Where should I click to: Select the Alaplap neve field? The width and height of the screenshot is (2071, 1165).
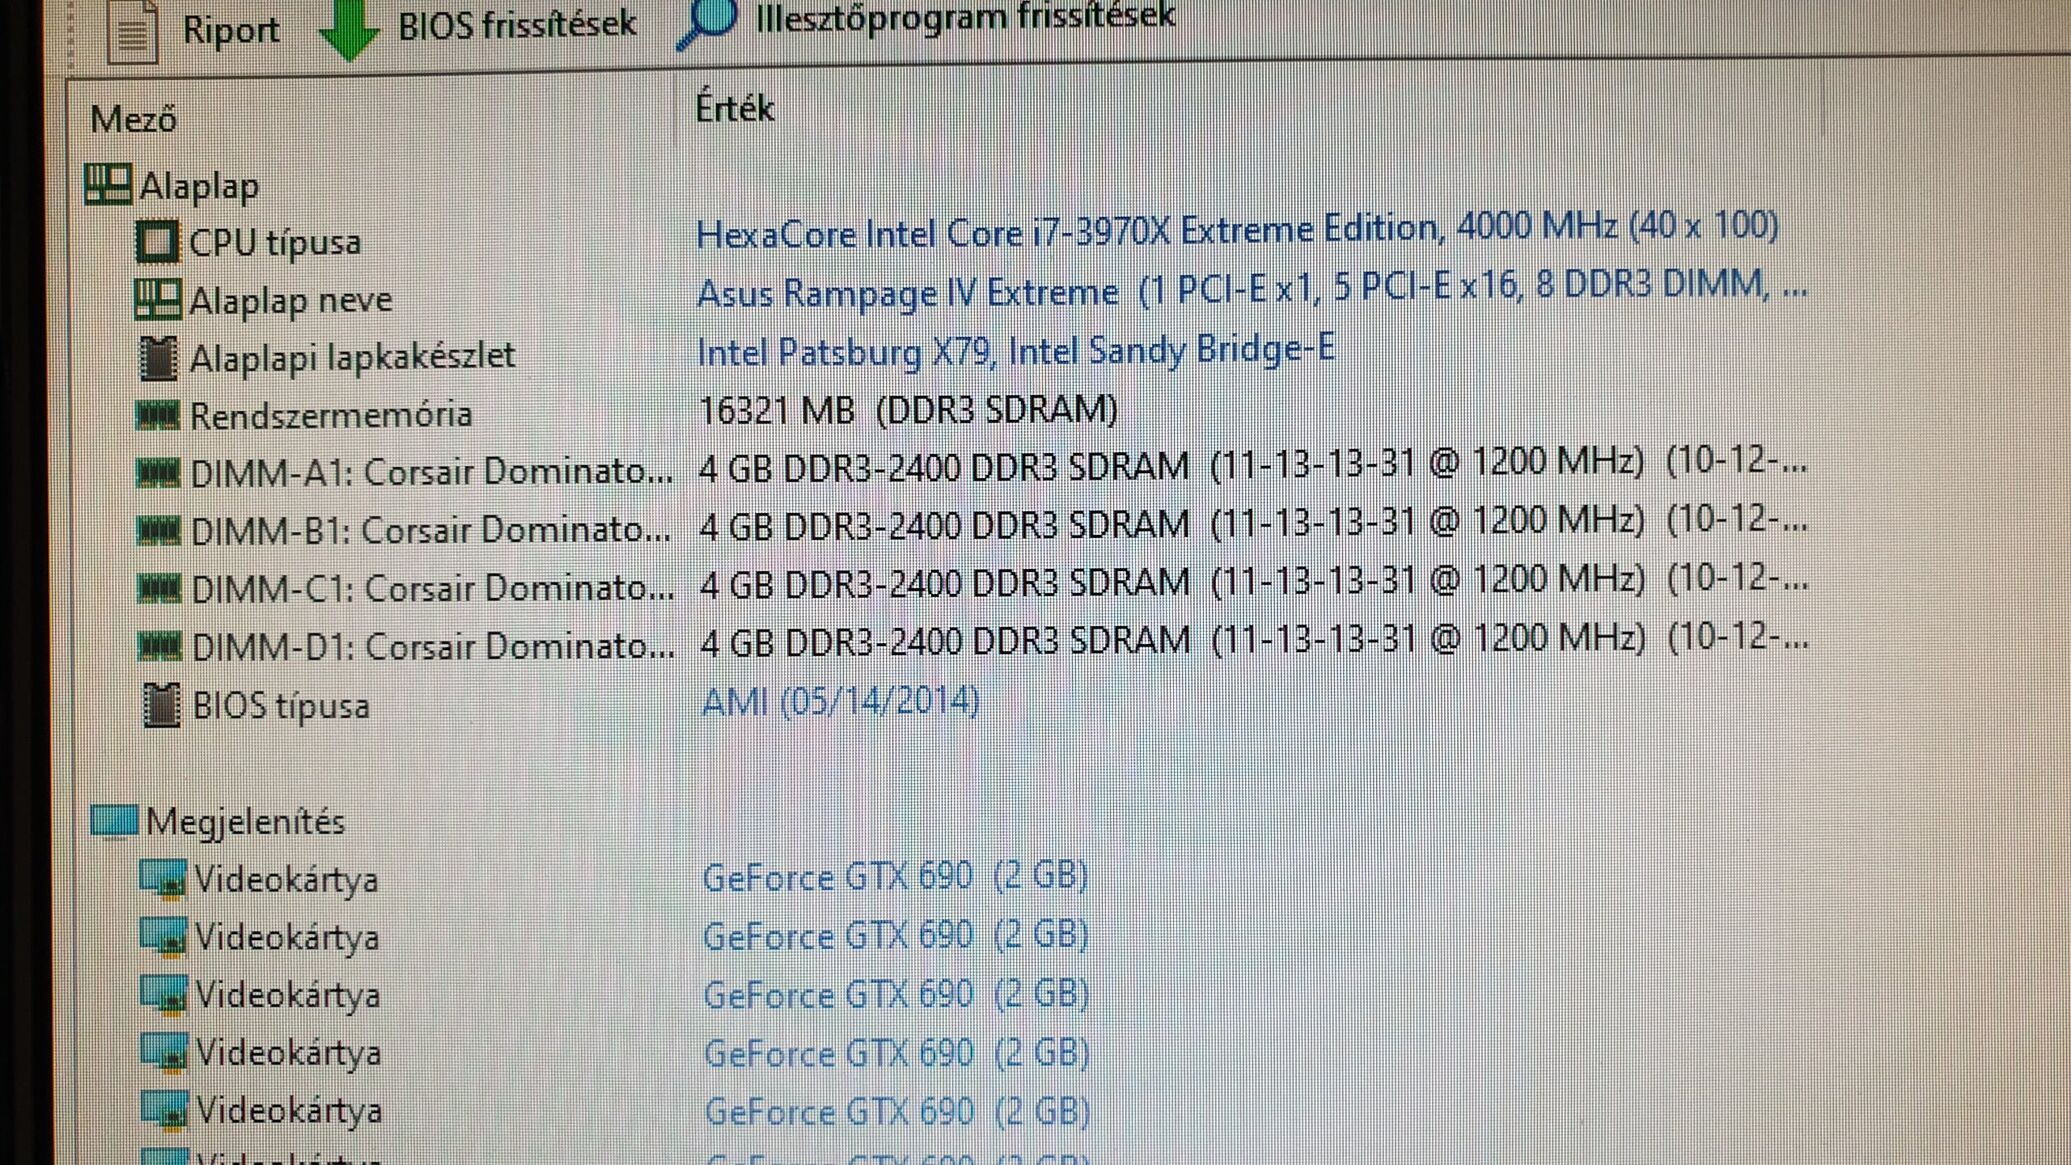tap(291, 300)
